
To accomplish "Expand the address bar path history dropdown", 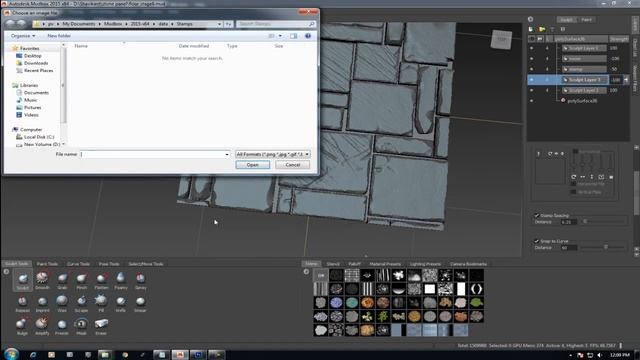I will [219, 24].
